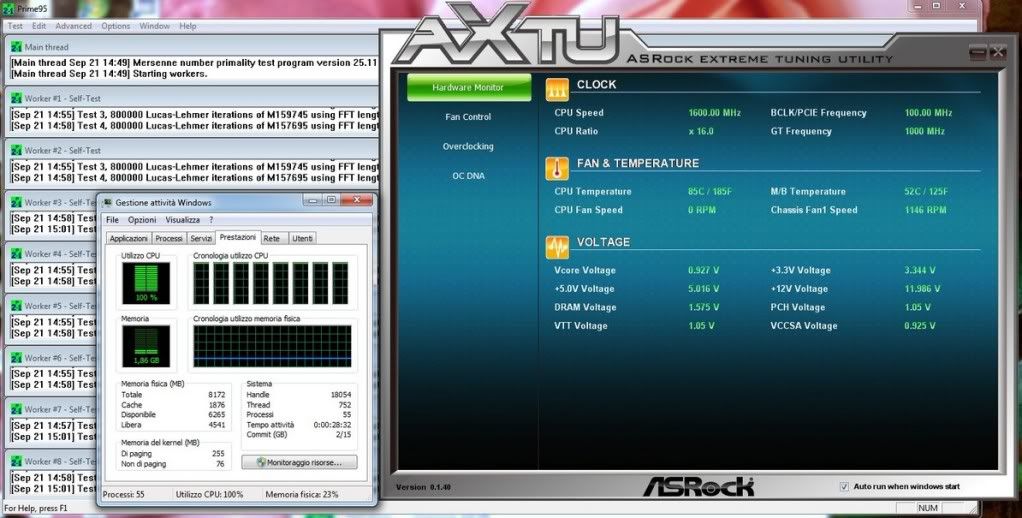Viewport: 1022px width, 518px height.
Task: Switch to the Rete tab
Action: coord(272,238)
